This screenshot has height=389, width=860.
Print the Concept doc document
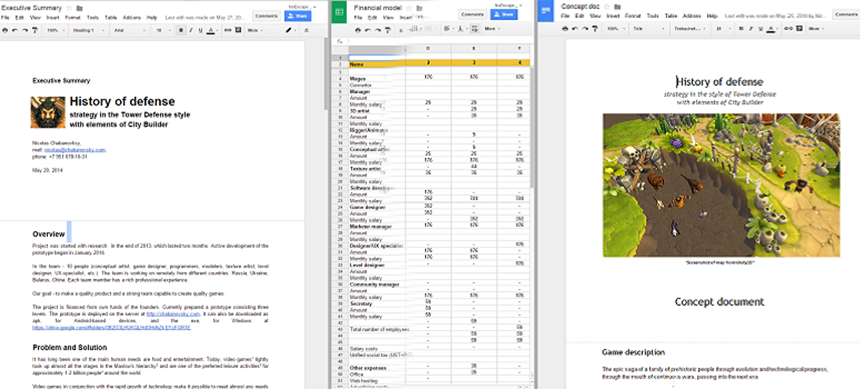click(x=565, y=29)
